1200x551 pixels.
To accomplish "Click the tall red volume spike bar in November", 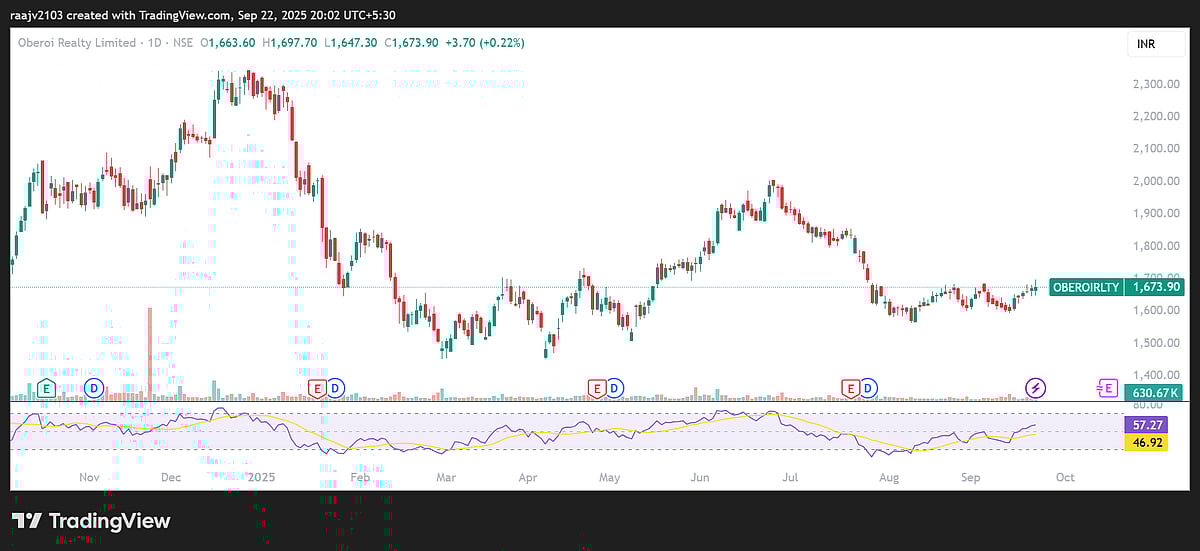I will point(149,354).
